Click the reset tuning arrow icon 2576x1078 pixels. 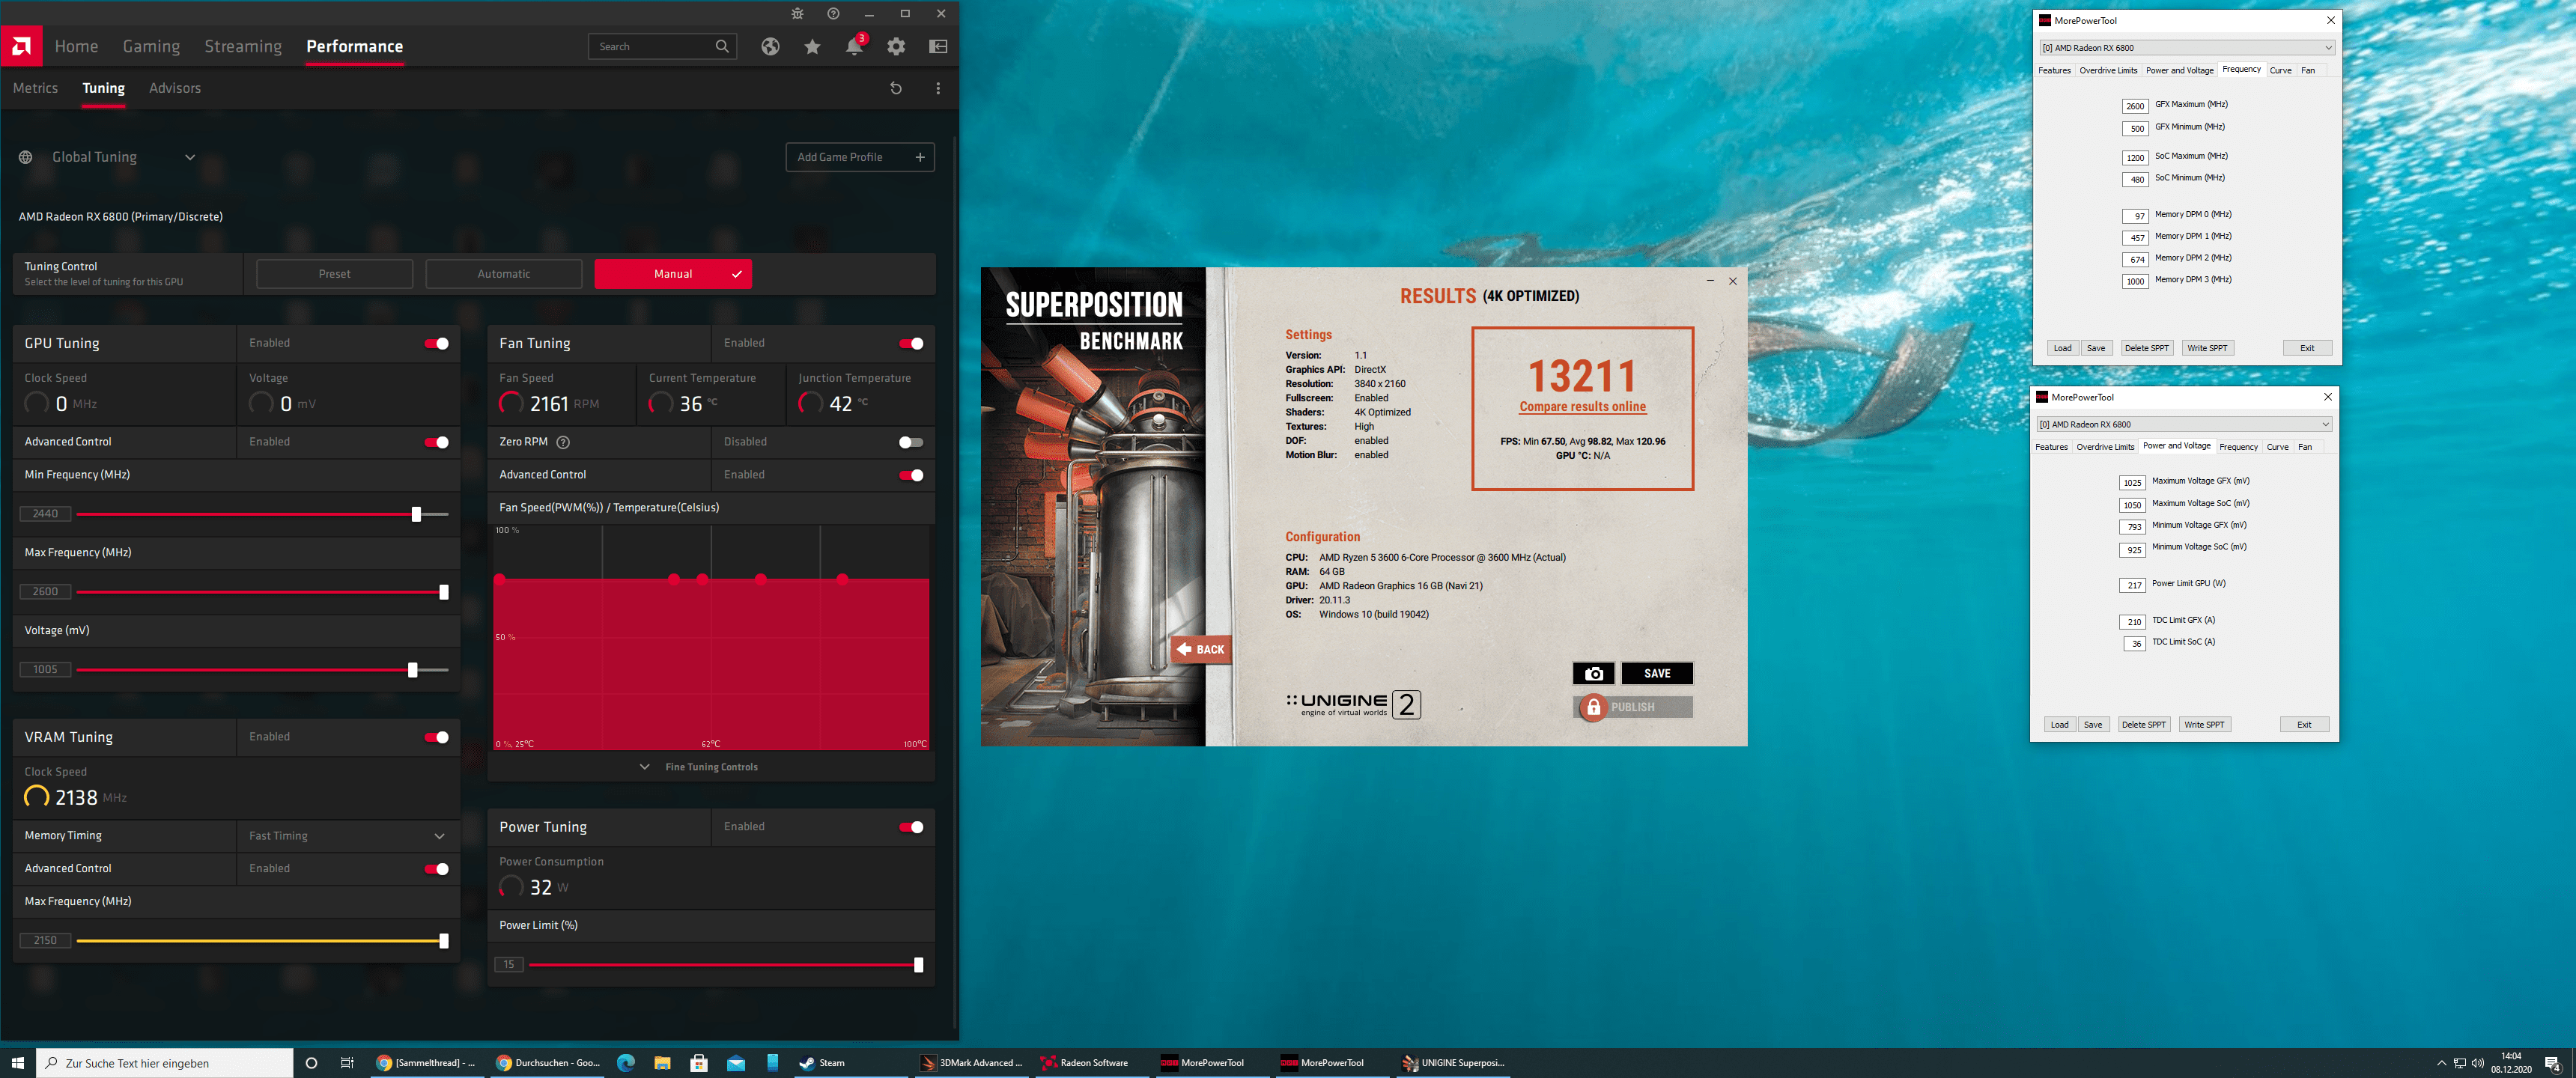tap(896, 88)
